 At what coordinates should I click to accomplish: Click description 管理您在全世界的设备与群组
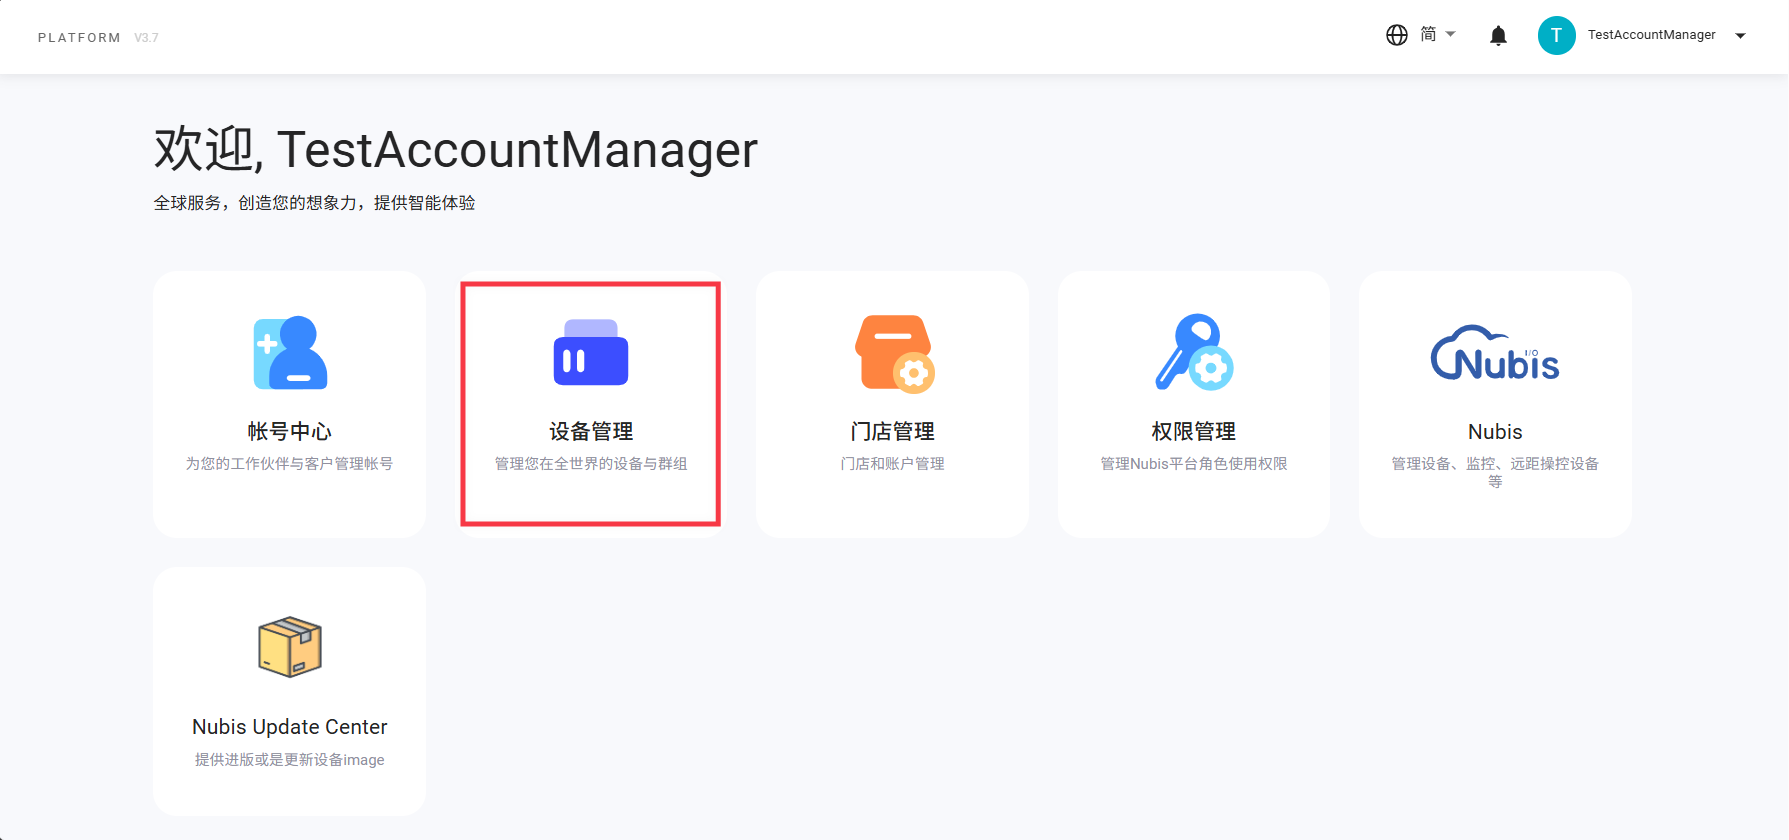tap(591, 464)
